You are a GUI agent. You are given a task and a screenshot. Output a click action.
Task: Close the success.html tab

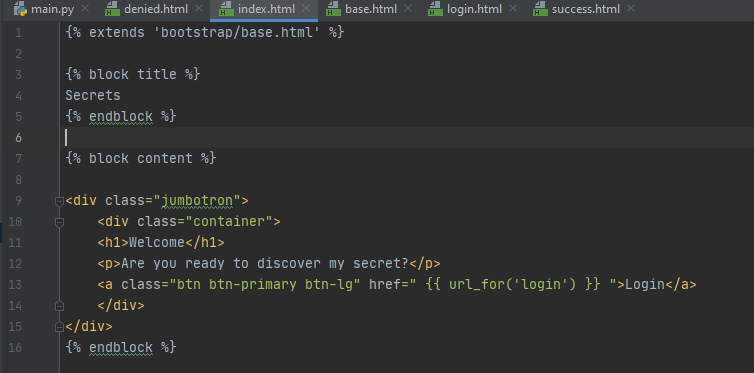[x=631, y=9]
